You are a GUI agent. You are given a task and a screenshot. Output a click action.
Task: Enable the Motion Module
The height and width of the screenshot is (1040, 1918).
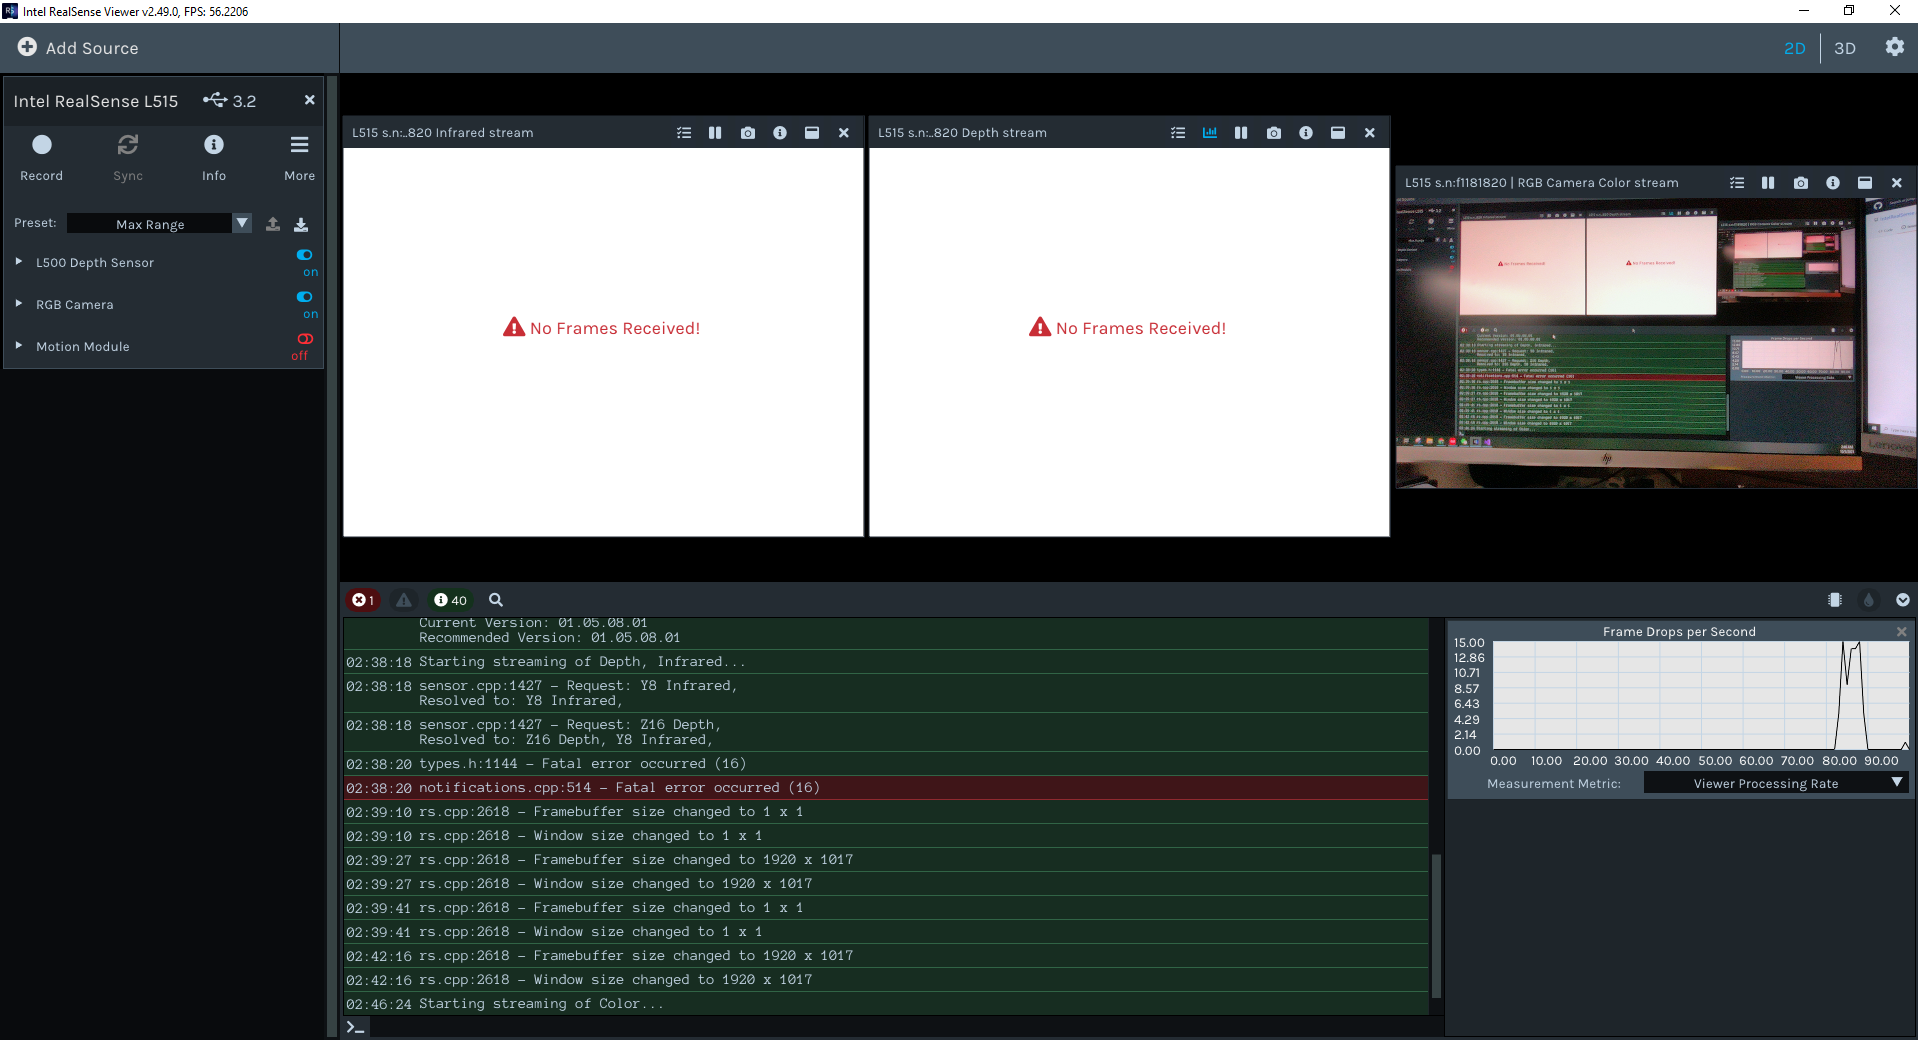click(304, 340)
